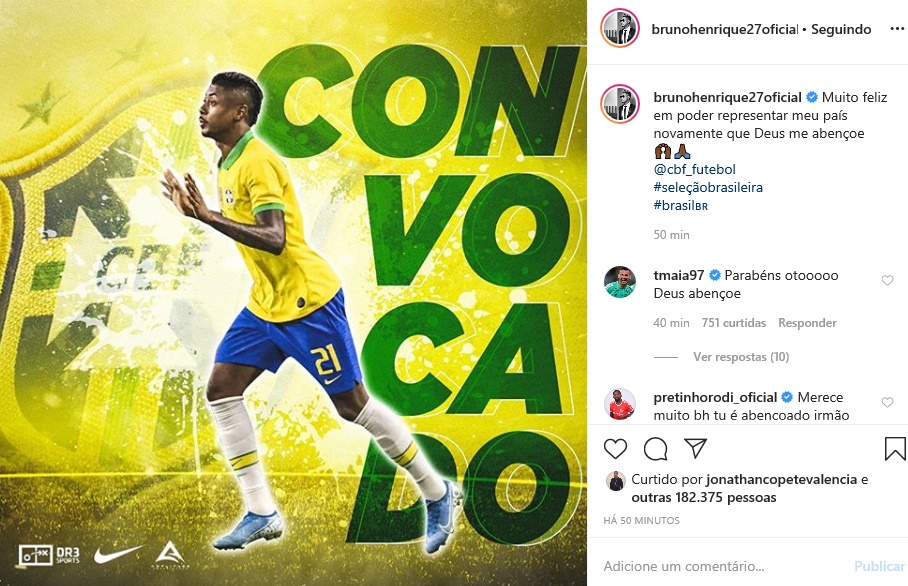Open comments using the speech bubble icon
Viewport: 908px width, 586px height.
point(656,449)
